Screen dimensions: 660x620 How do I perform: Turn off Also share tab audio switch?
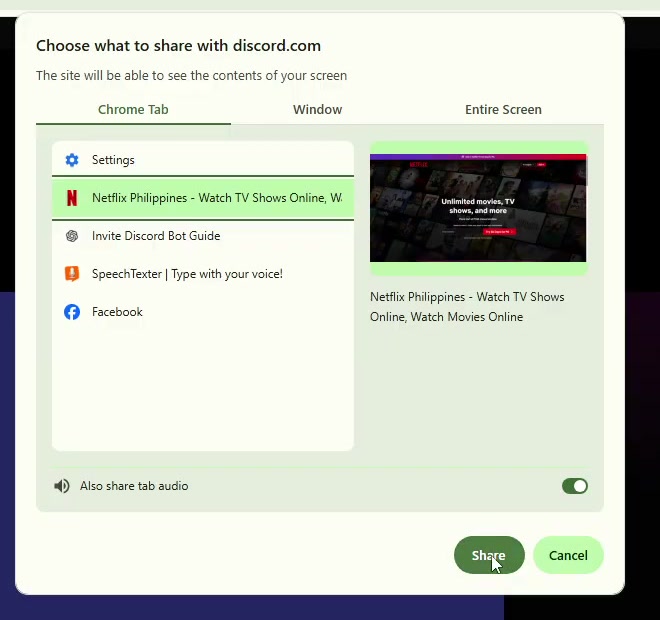(575, 486)
